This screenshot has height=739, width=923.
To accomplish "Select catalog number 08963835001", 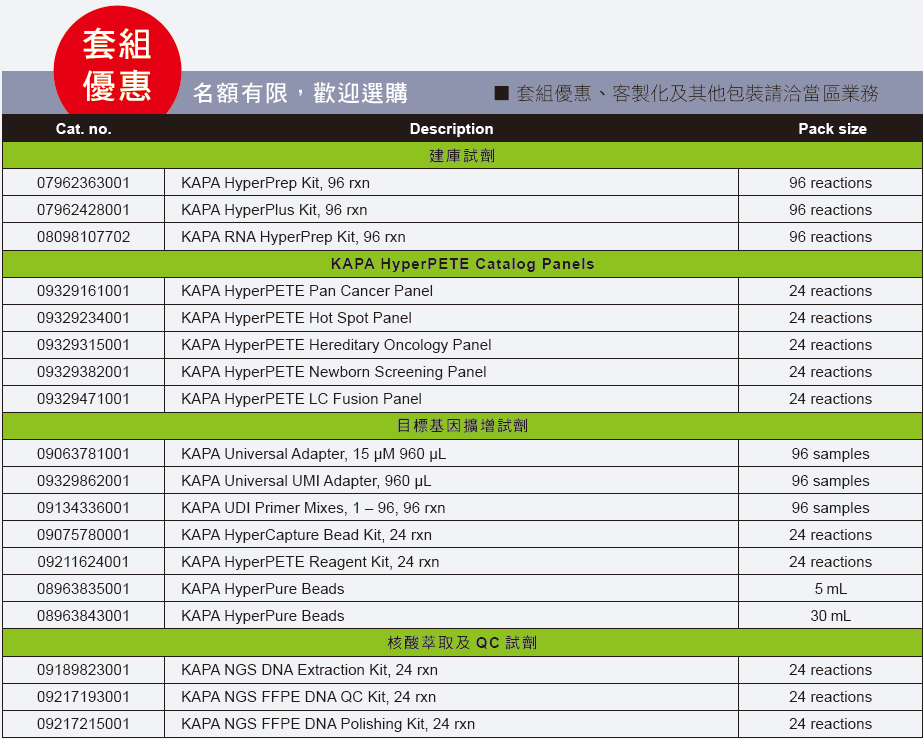I will 83,589.
